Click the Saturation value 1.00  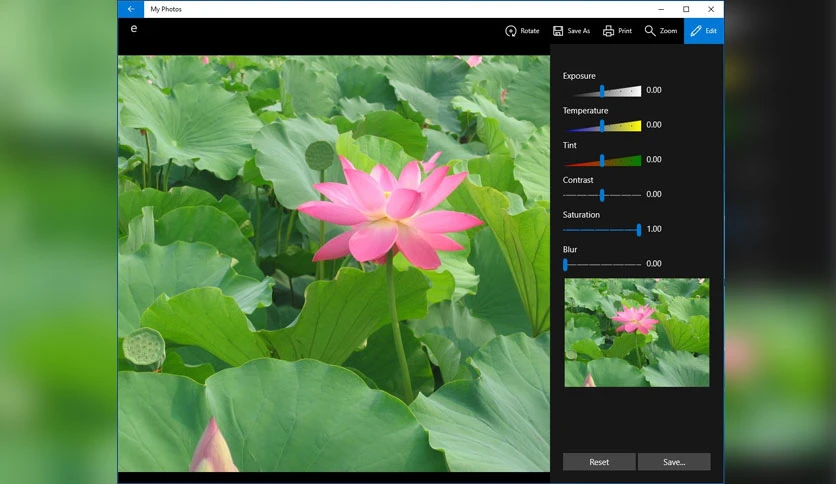654,229
